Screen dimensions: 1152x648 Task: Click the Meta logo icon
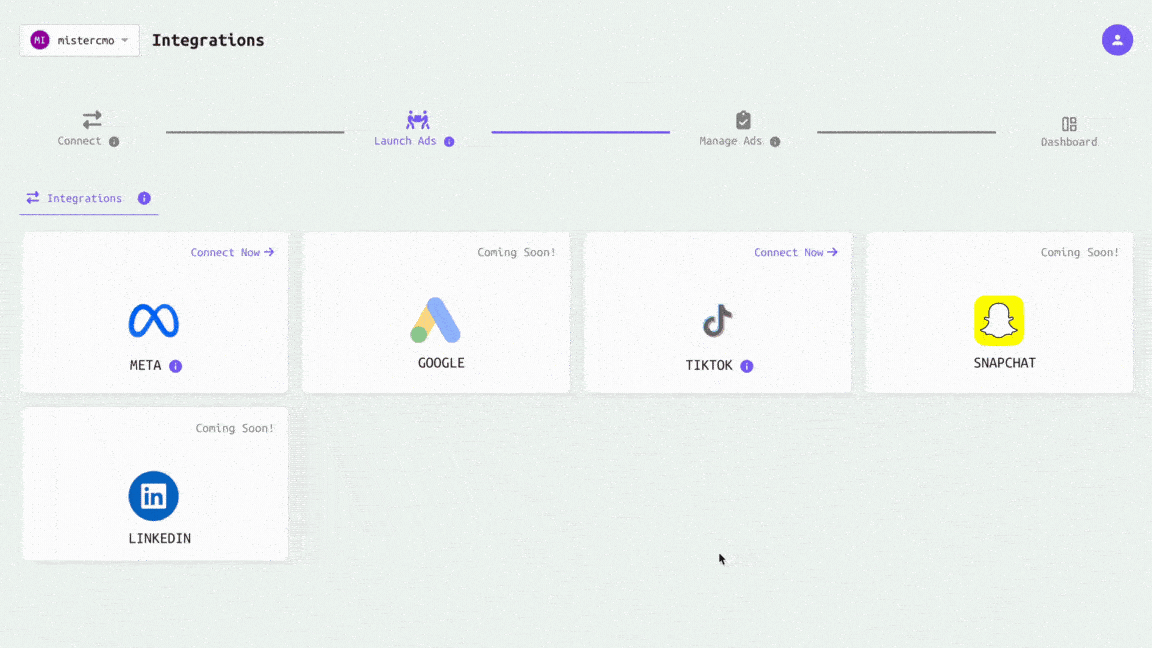tap(153, 320)
